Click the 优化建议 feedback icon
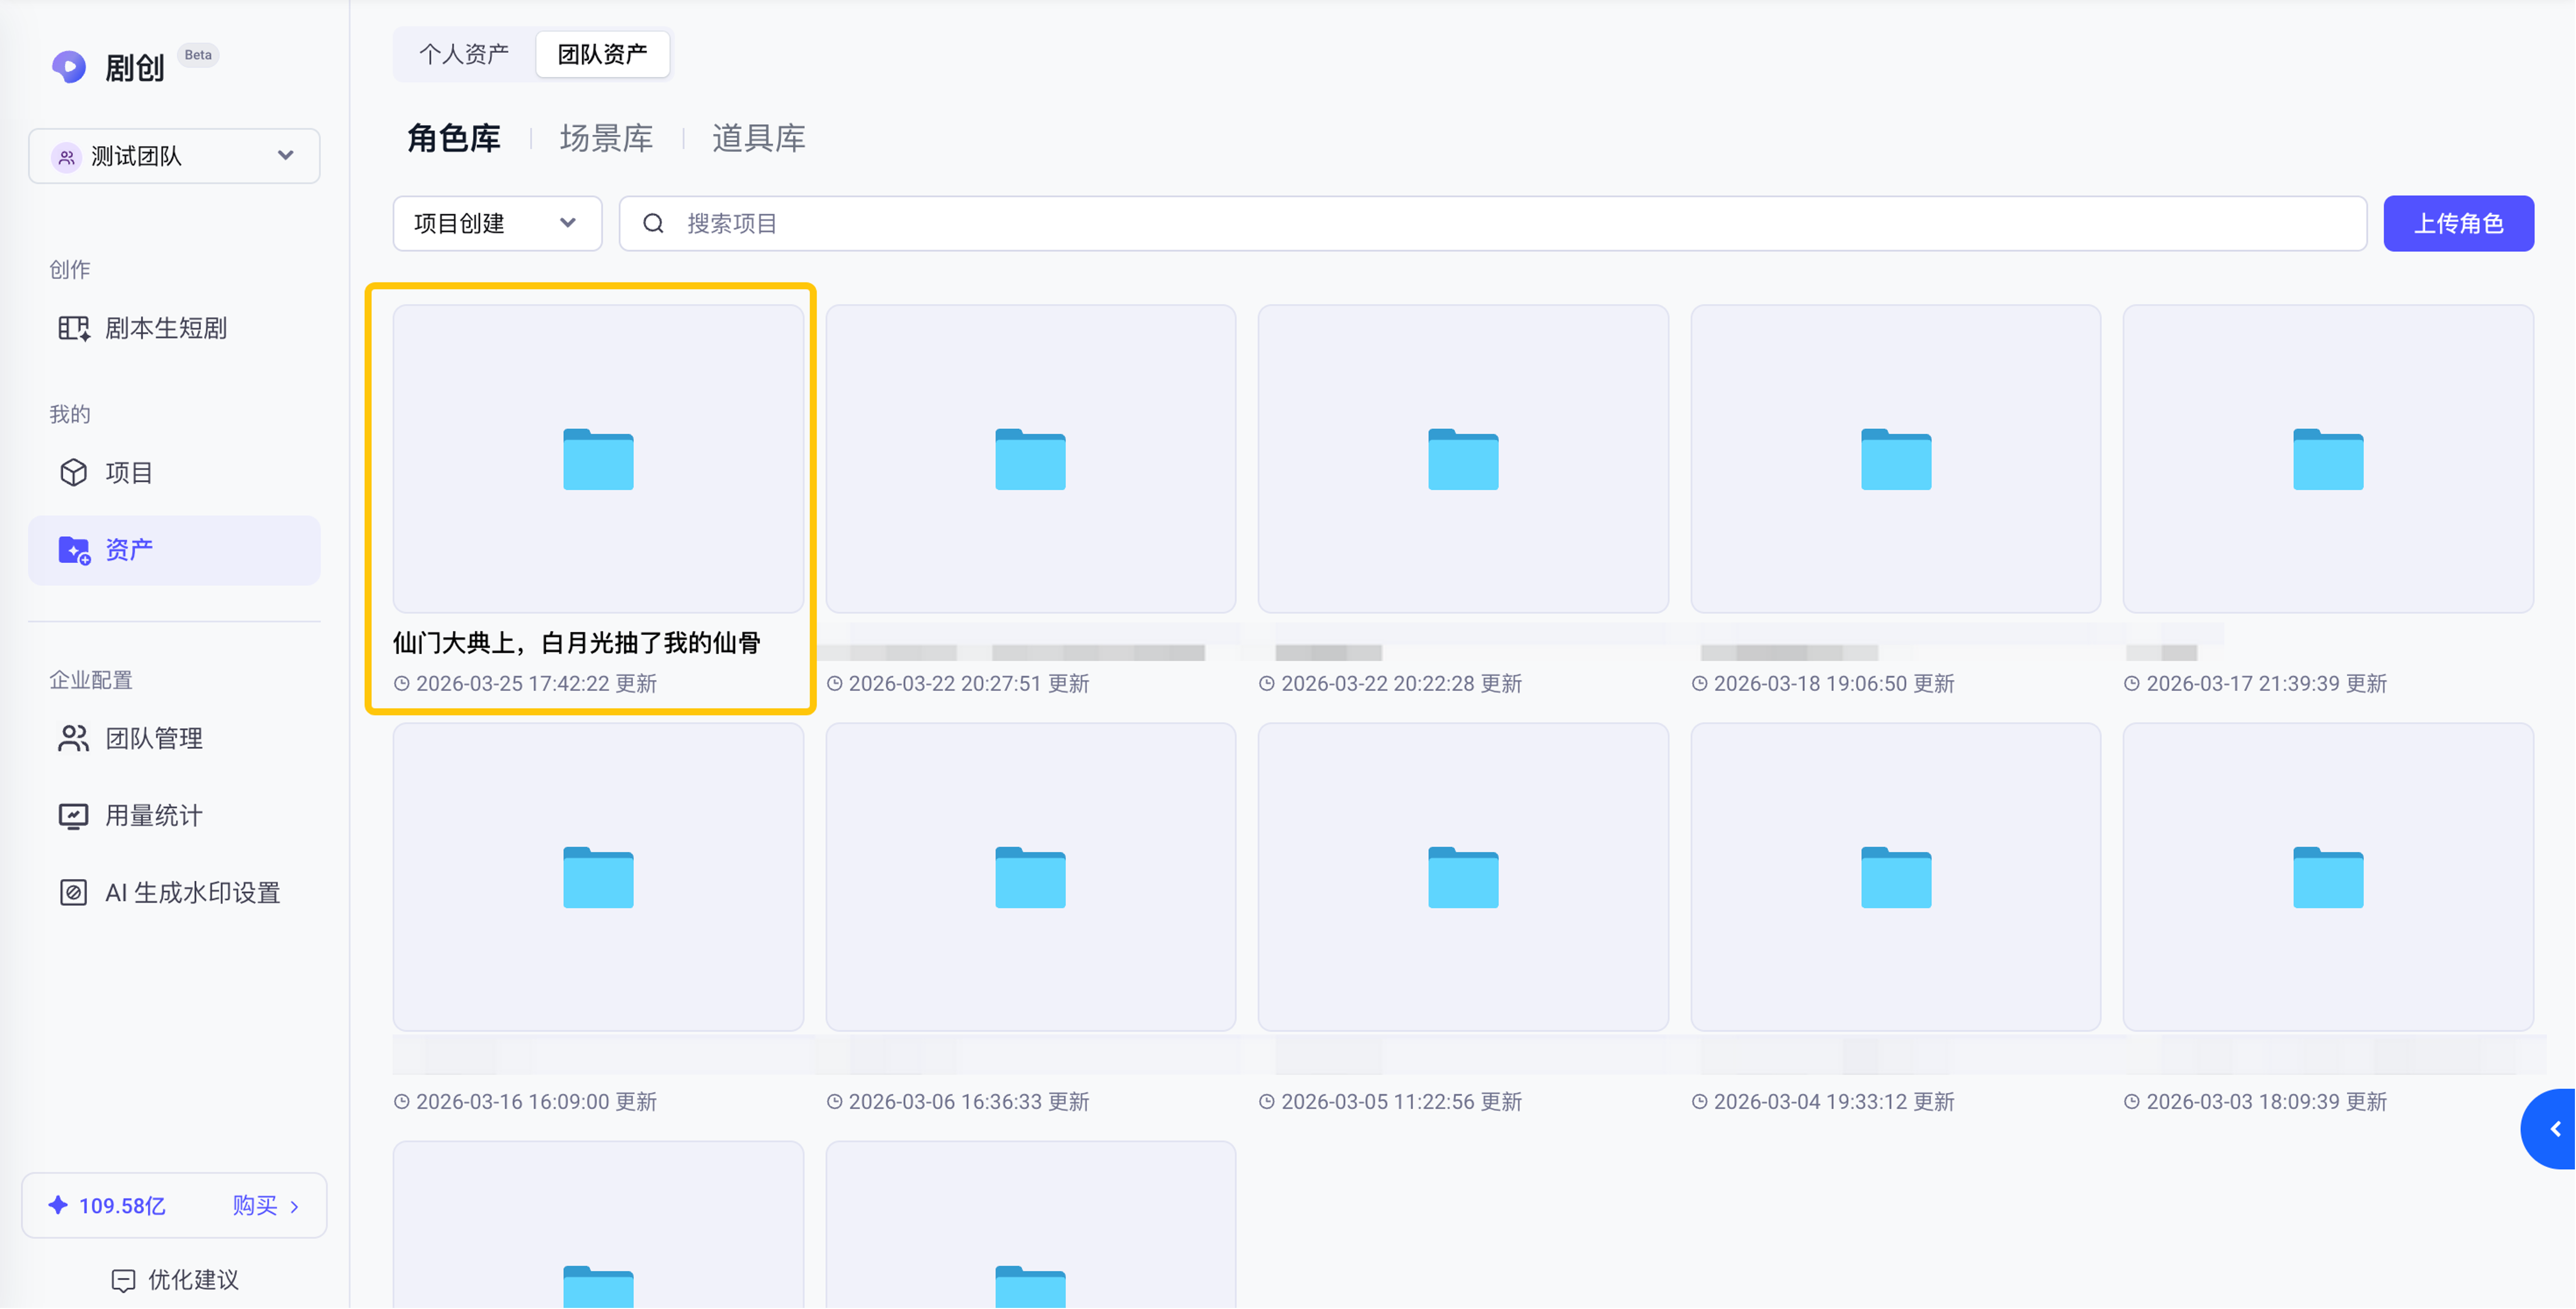Screen dimensions: 2576x1309 point(123,1281)
